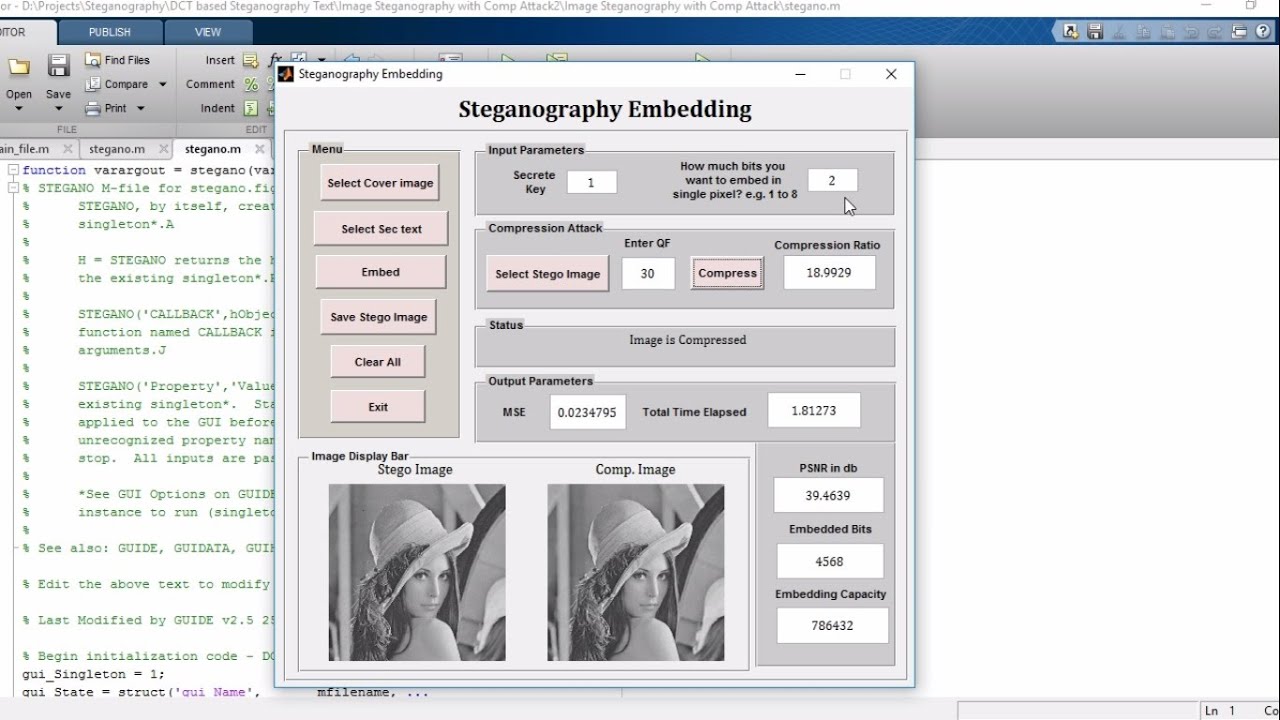The height and width of the screenshot is (720, 1280).
Task: Click the paste icon in quick access toolbar
Action: pyautogui.click(x=1167, y=31)
